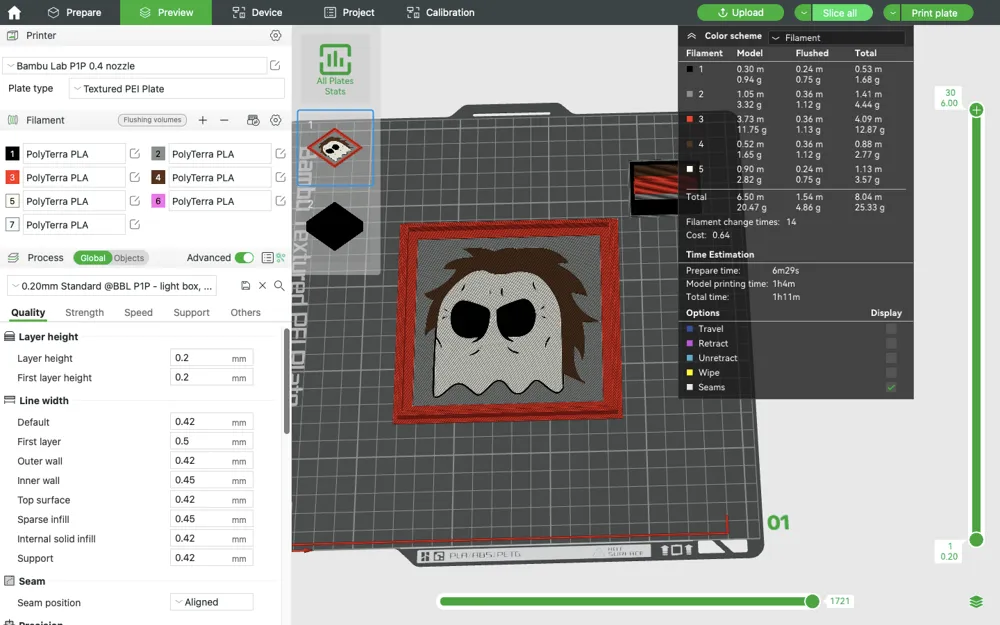Save the current process preset
The width and height of the screenshot is (1000, 625).
click(x=244, y=286)
